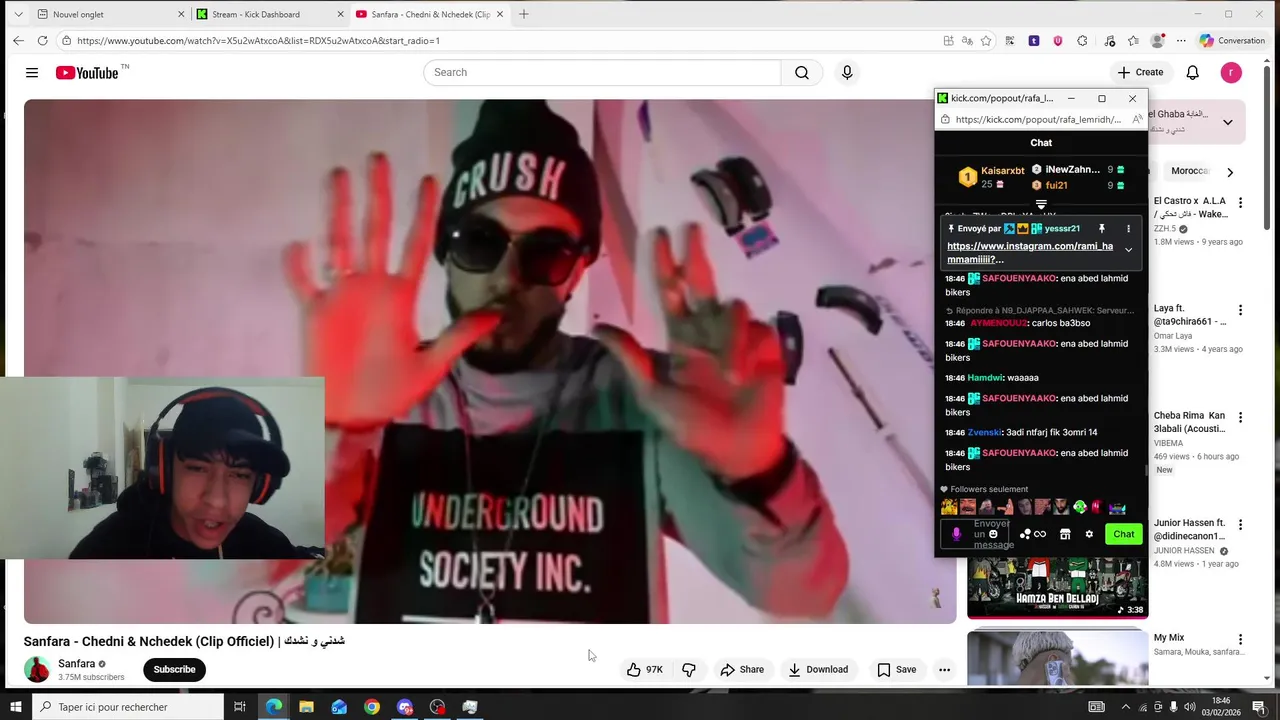Open options for Cheba Rima video
This screenshot has width=1280, height=720.
click(1240, 417)
